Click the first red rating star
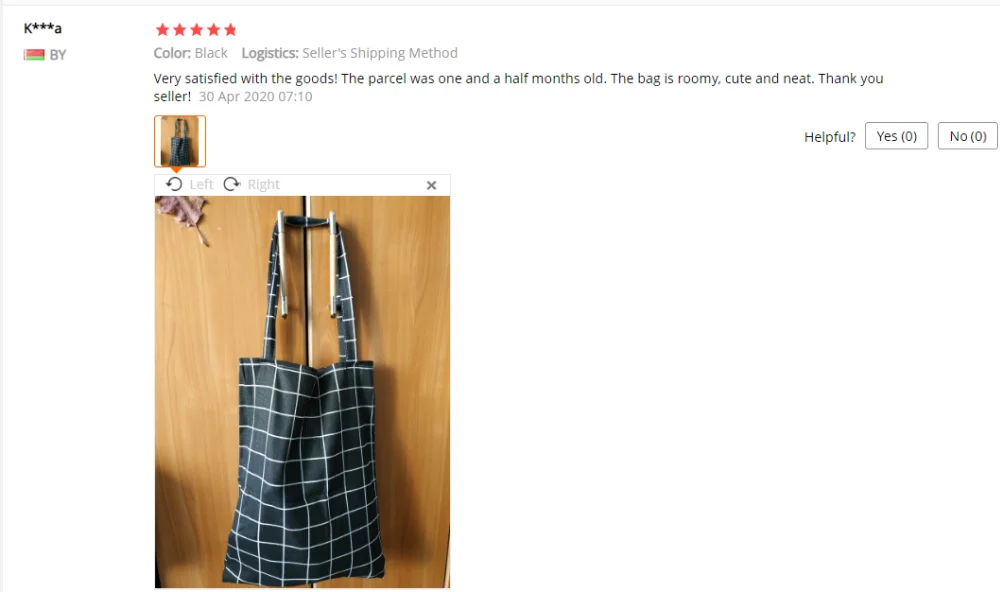Viewport: 1000px width, 592px height. click(x=163, y=29)
